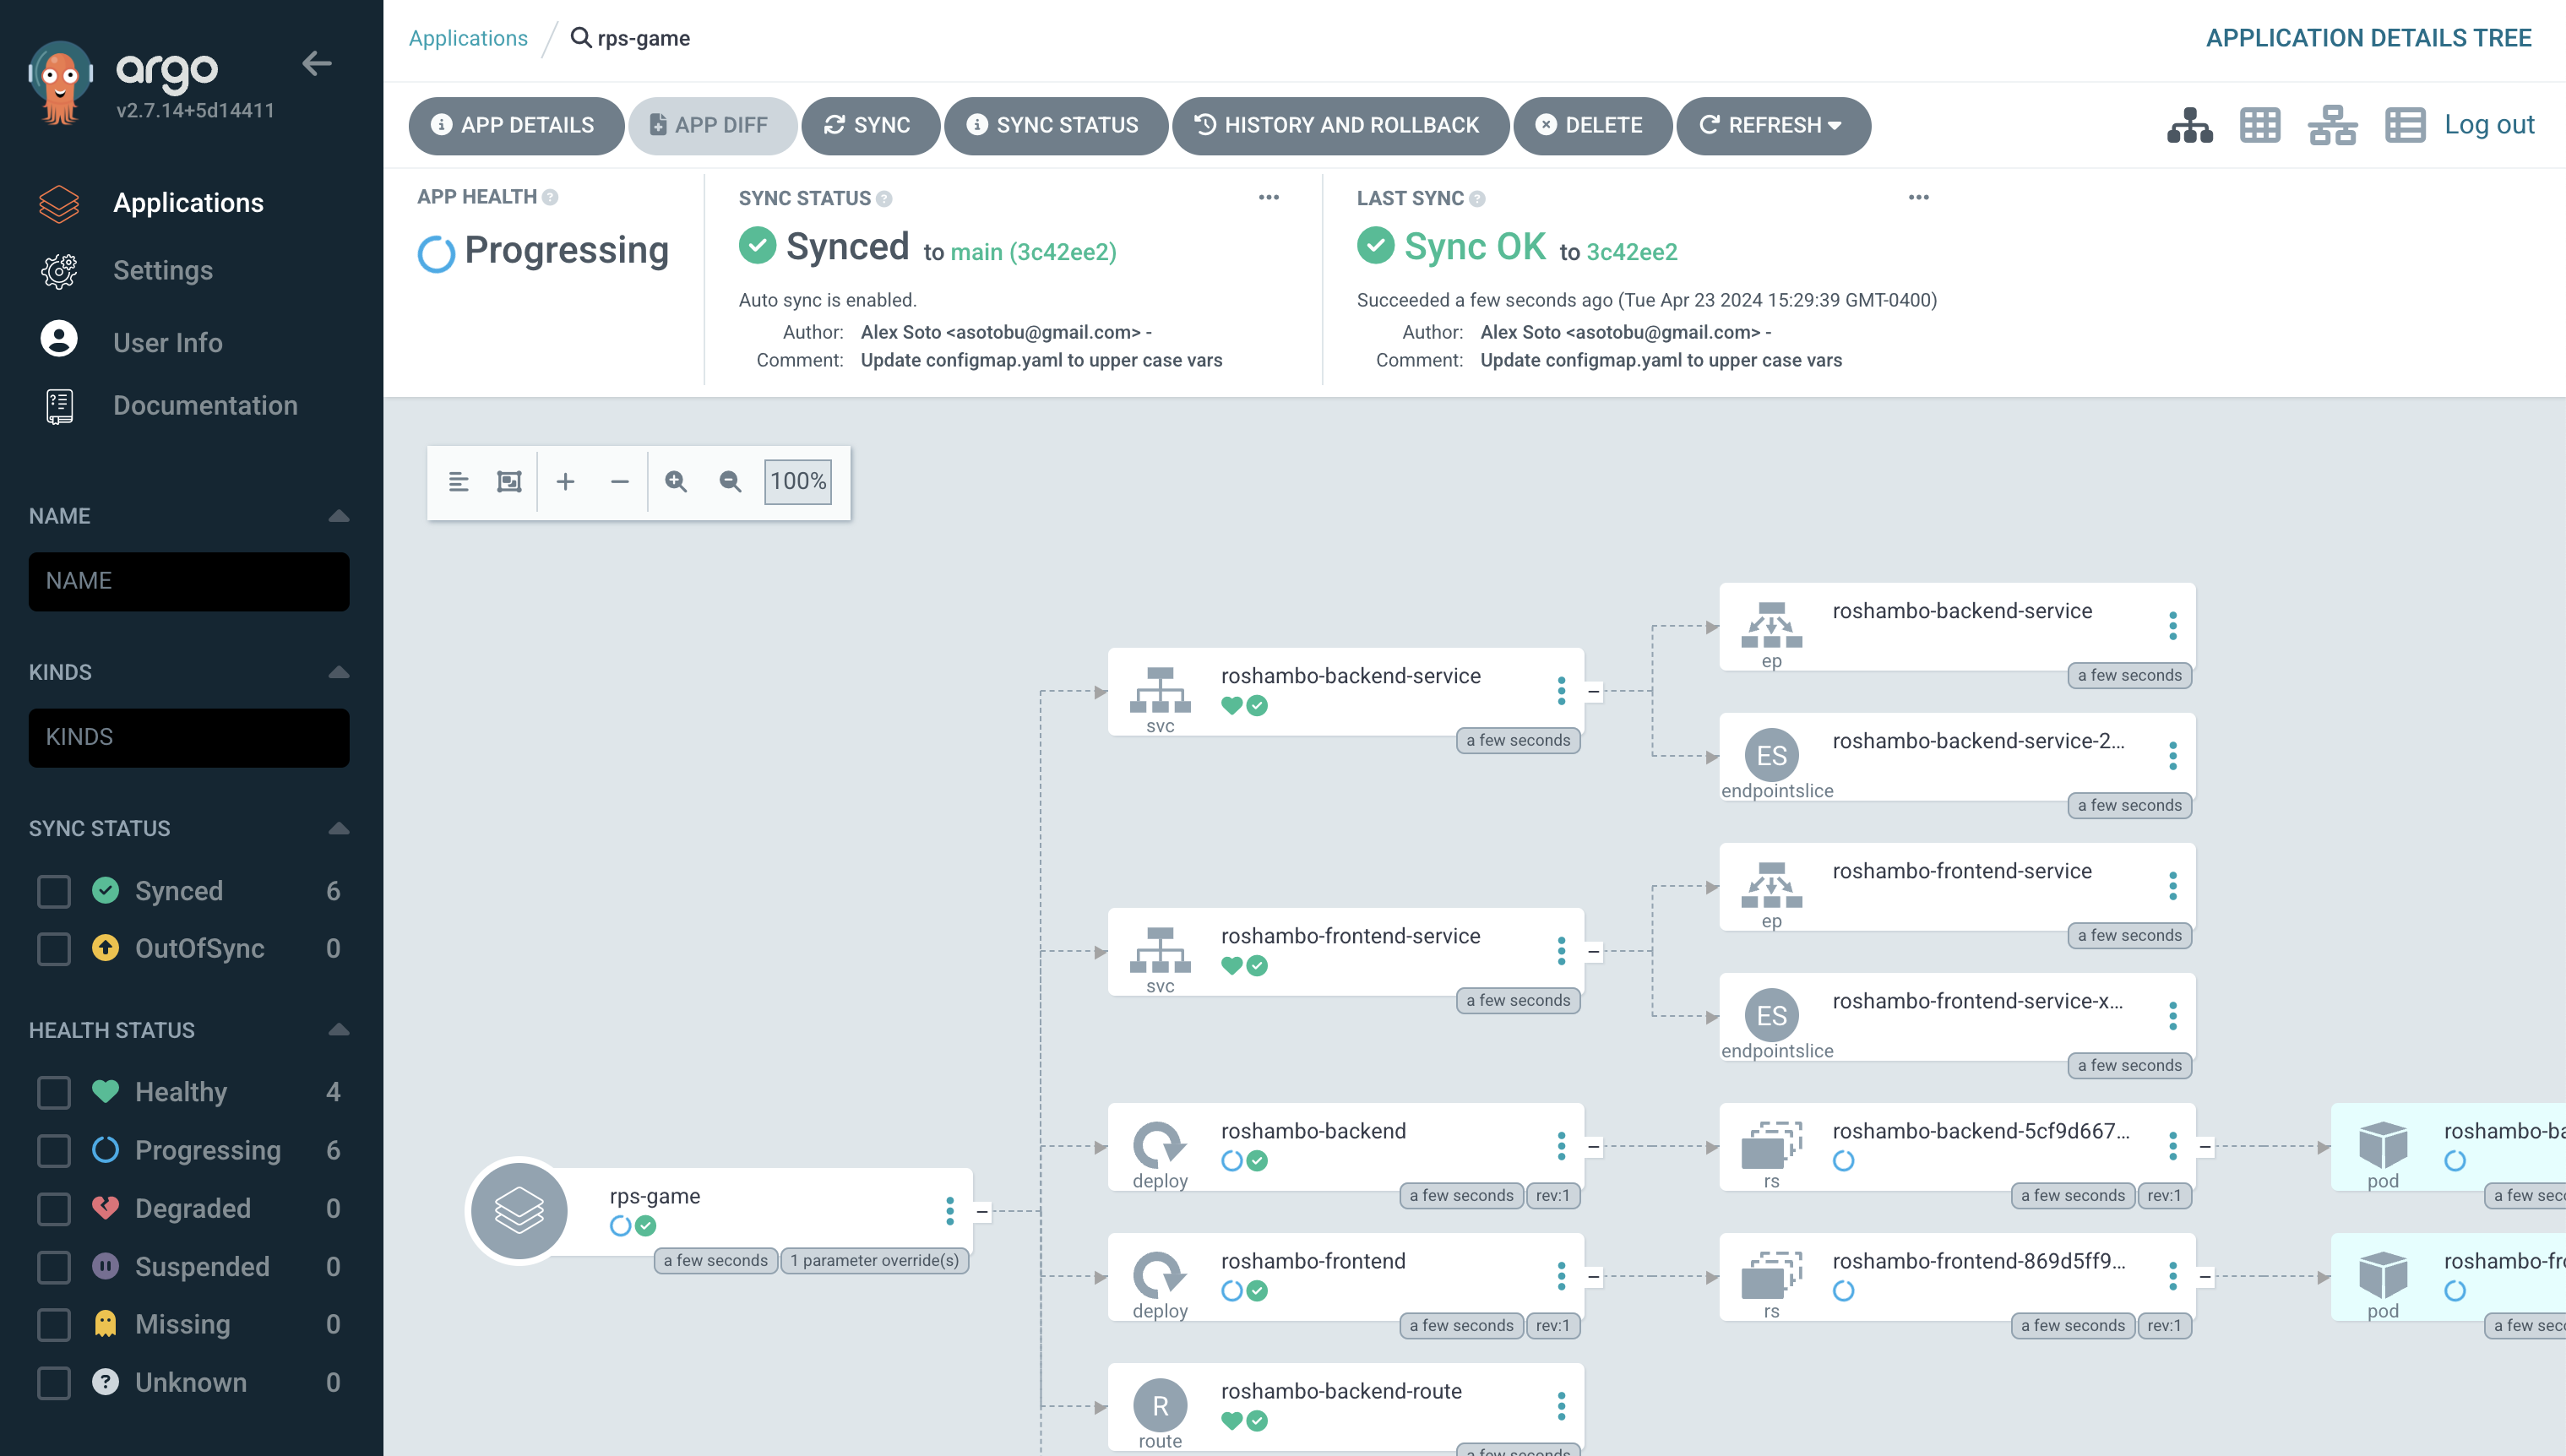Click compact/align nodes toolbar icon
The height and width of the screenshot is (1456, 2566).
pos(458,482)
